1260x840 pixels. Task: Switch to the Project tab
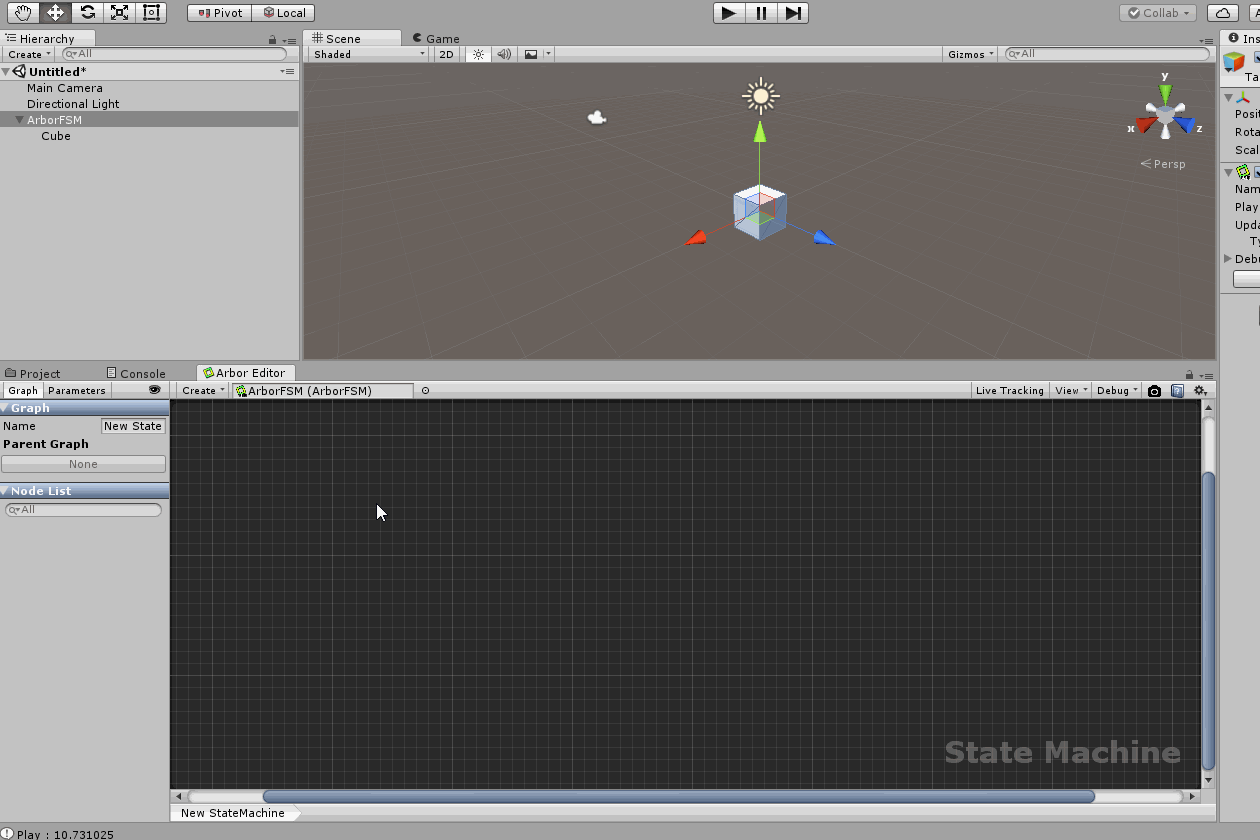(33, 374)
